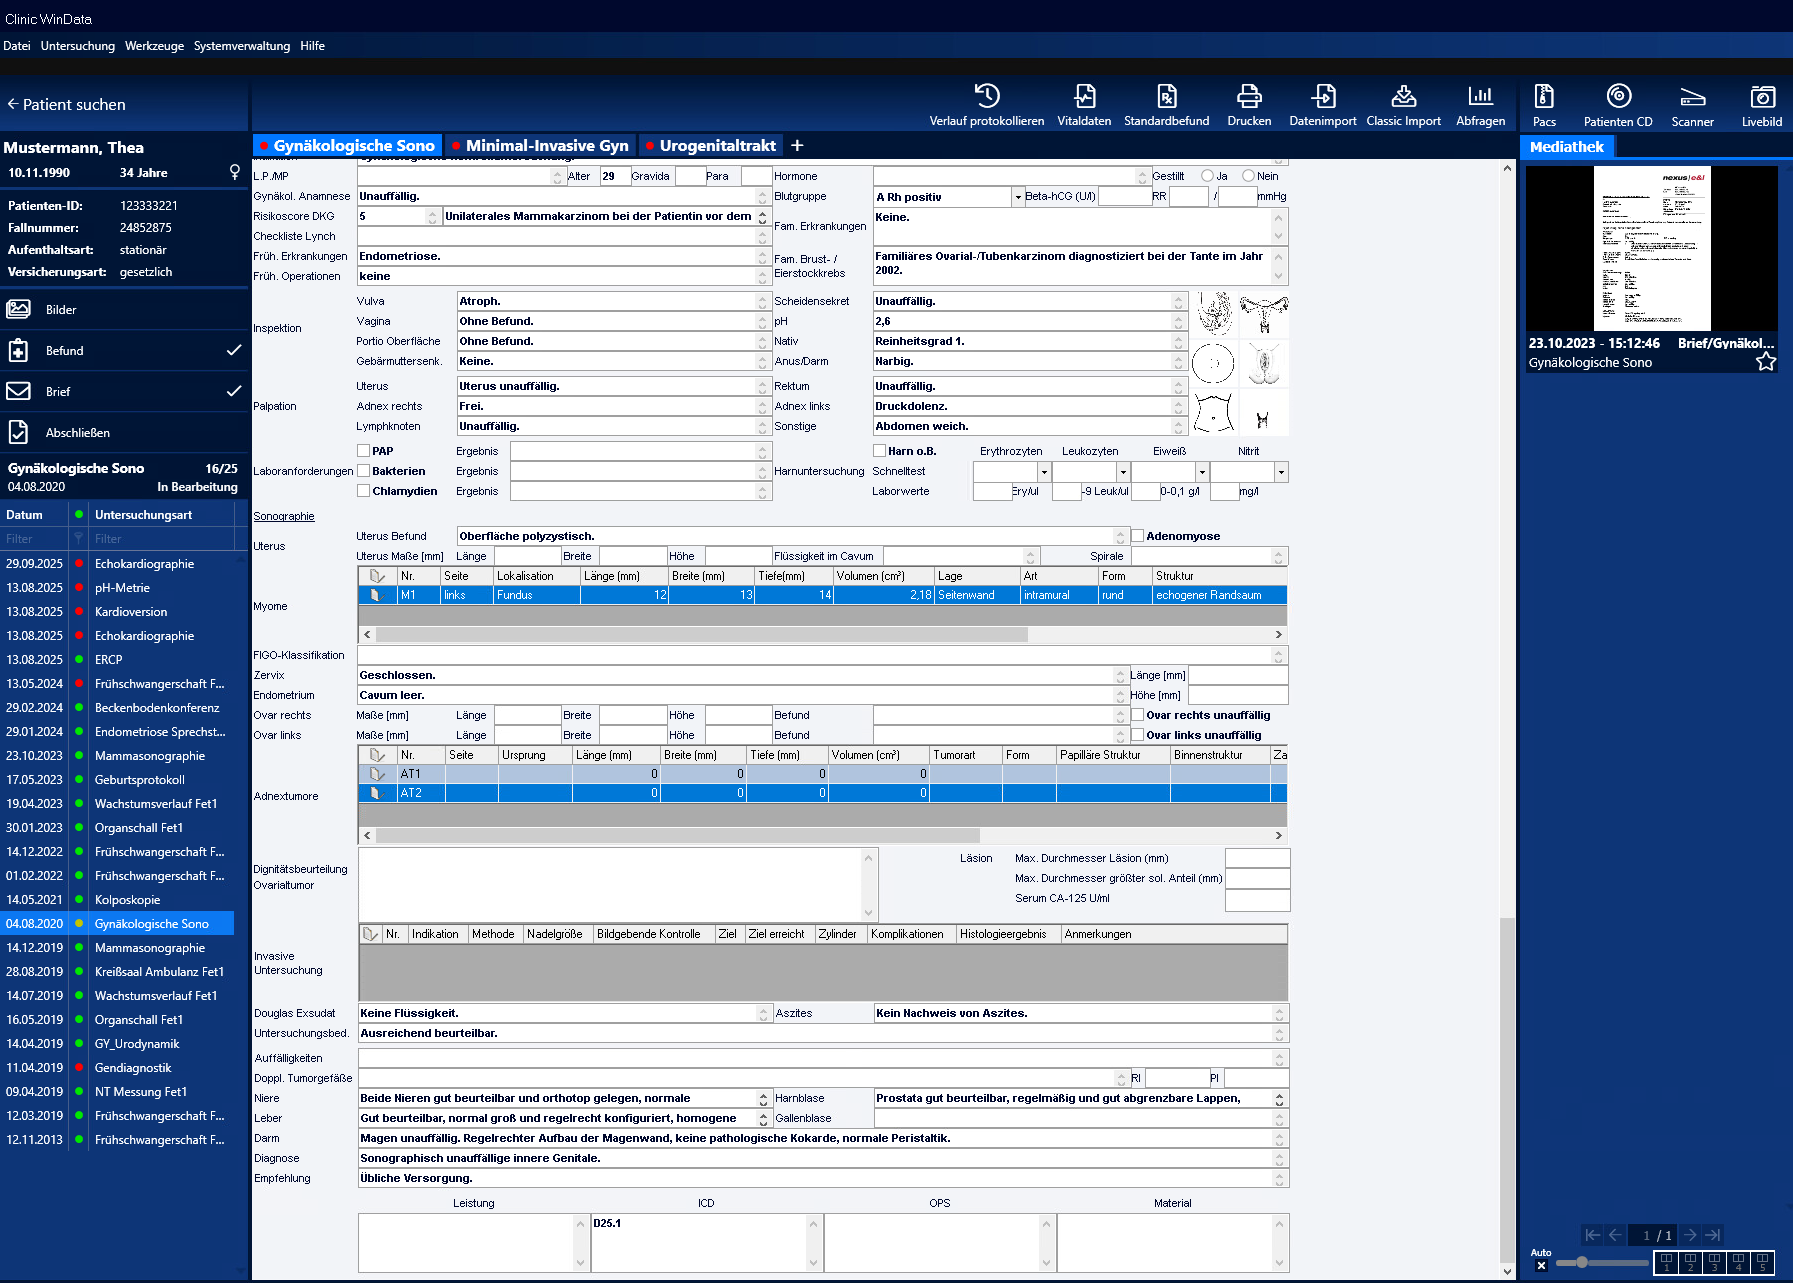The image size is (1793, 1283).
Task: Expand the Blutgruppe dropdown
Action: pos(1018,197)
